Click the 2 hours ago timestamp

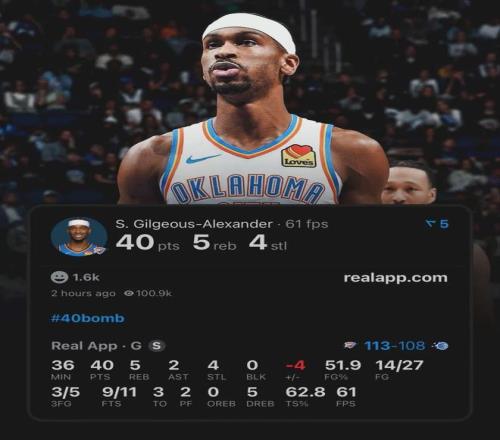pyautogui.click(x=83, y=293)
